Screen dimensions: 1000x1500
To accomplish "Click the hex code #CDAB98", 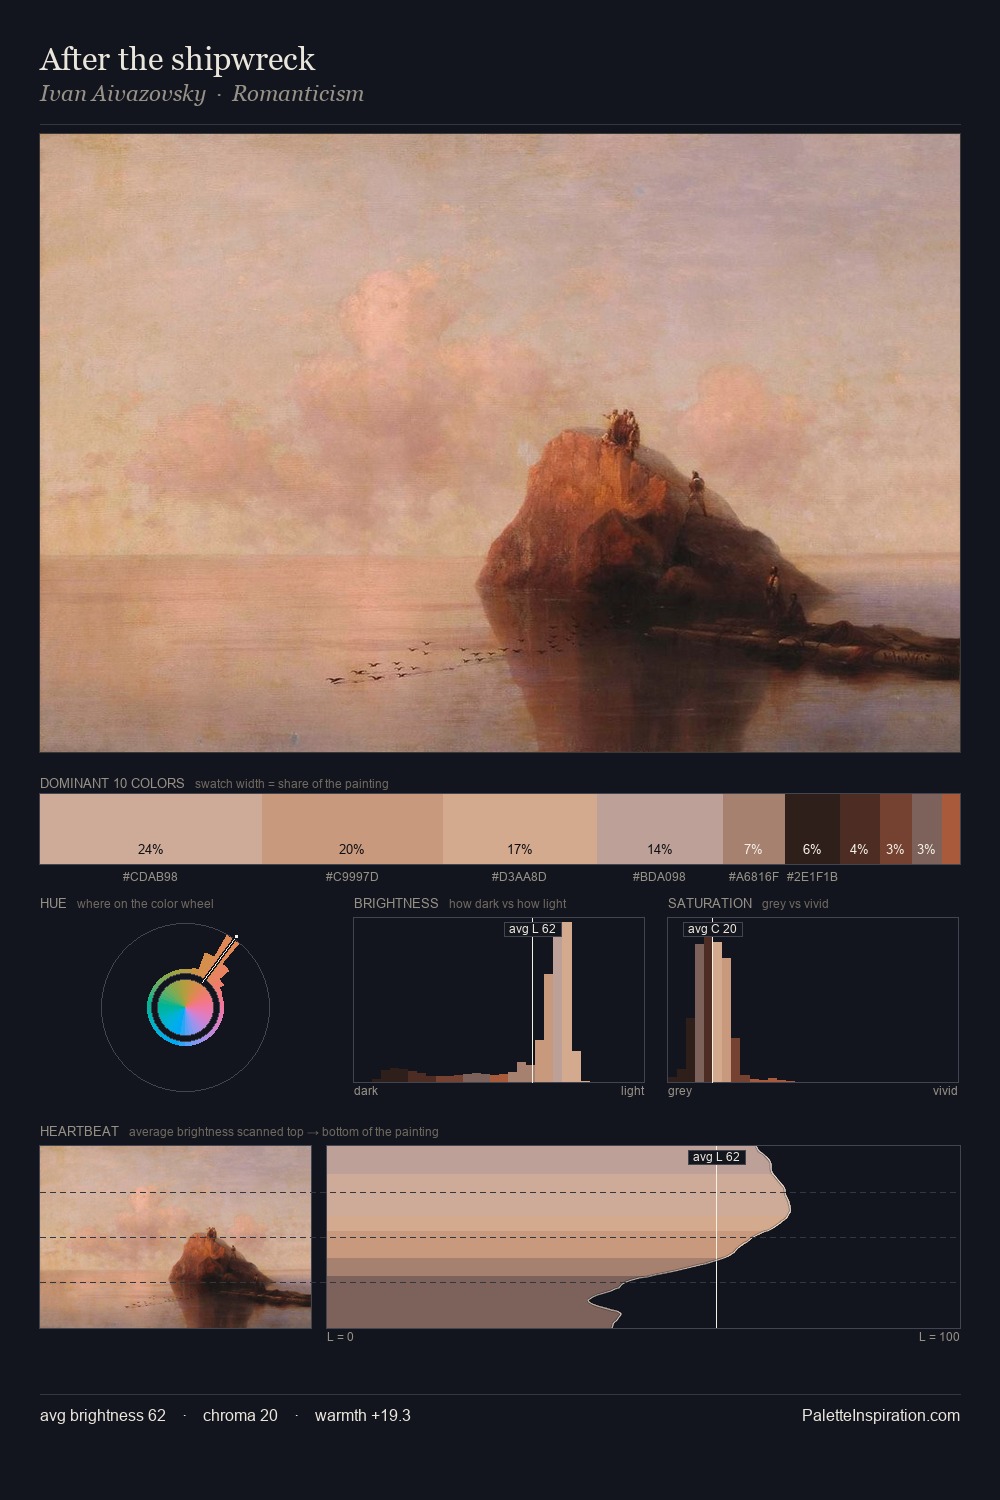I will point(150,877).
